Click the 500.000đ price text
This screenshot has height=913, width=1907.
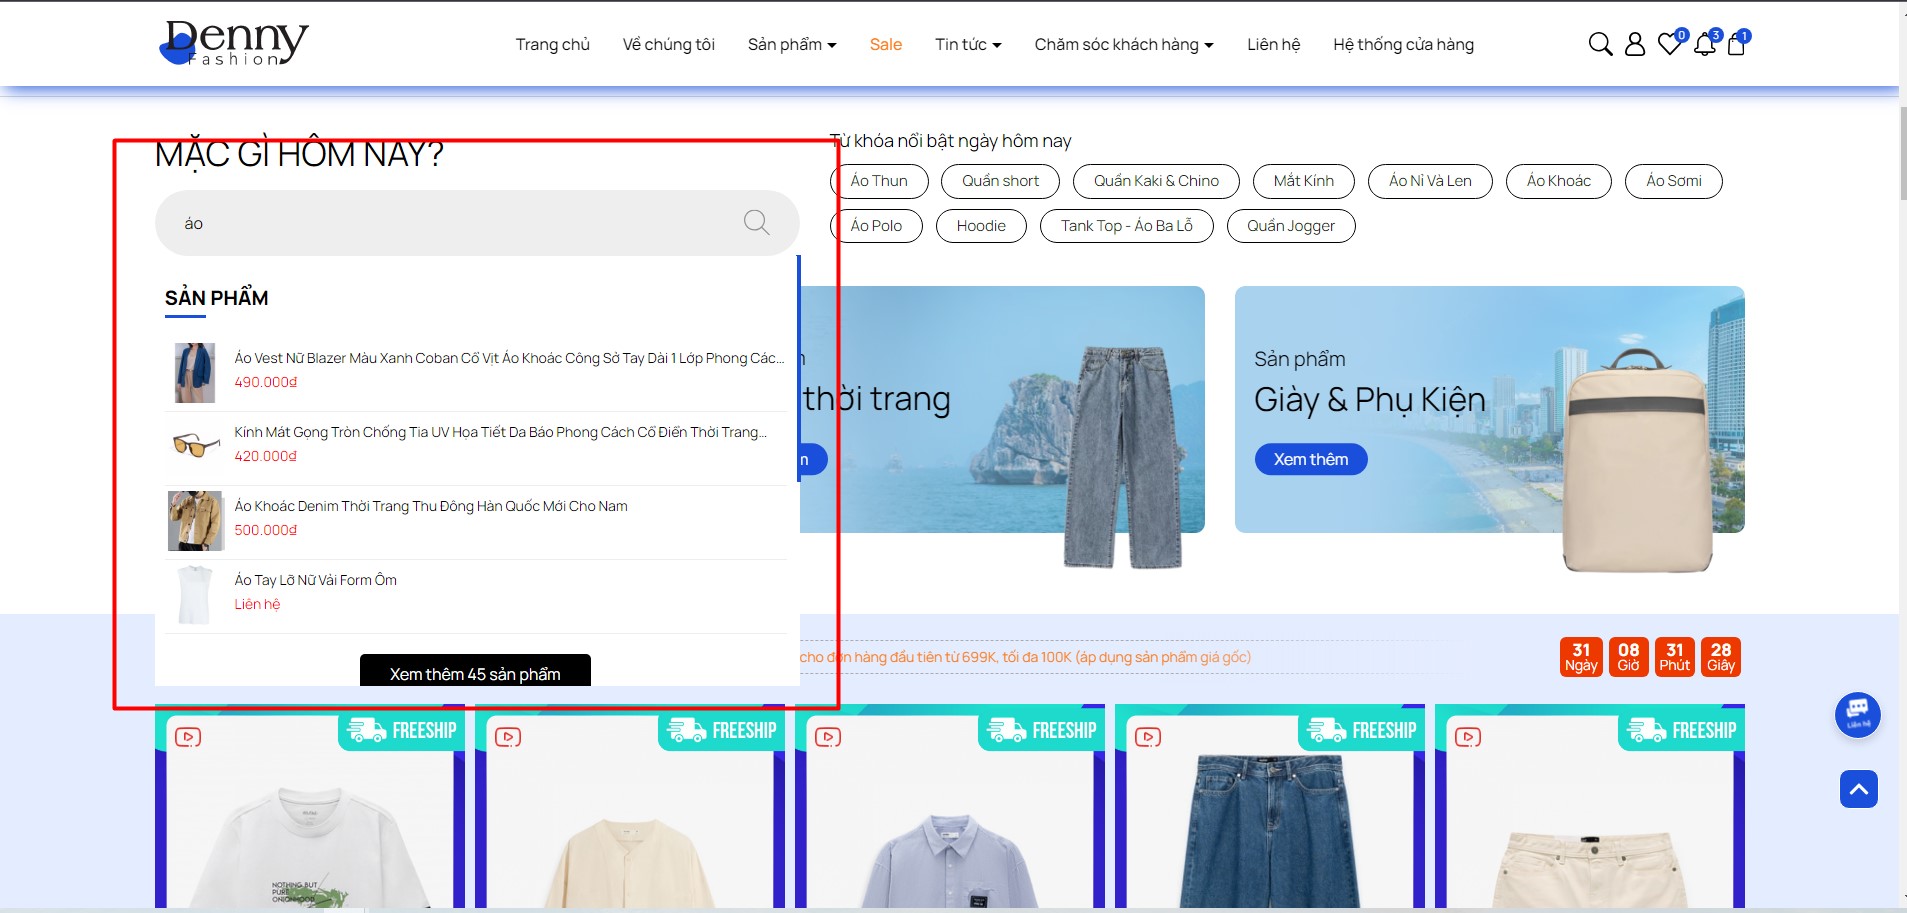(266, 530)
